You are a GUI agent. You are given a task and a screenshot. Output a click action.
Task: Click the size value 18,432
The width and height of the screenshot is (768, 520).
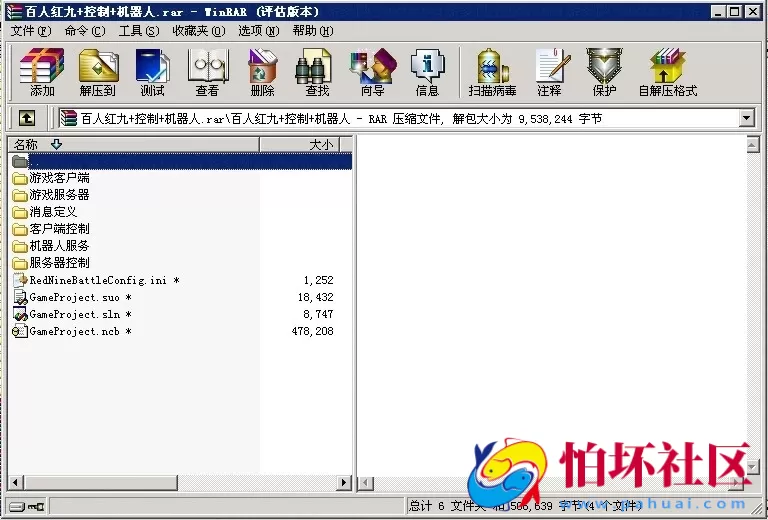pos(315,297)
